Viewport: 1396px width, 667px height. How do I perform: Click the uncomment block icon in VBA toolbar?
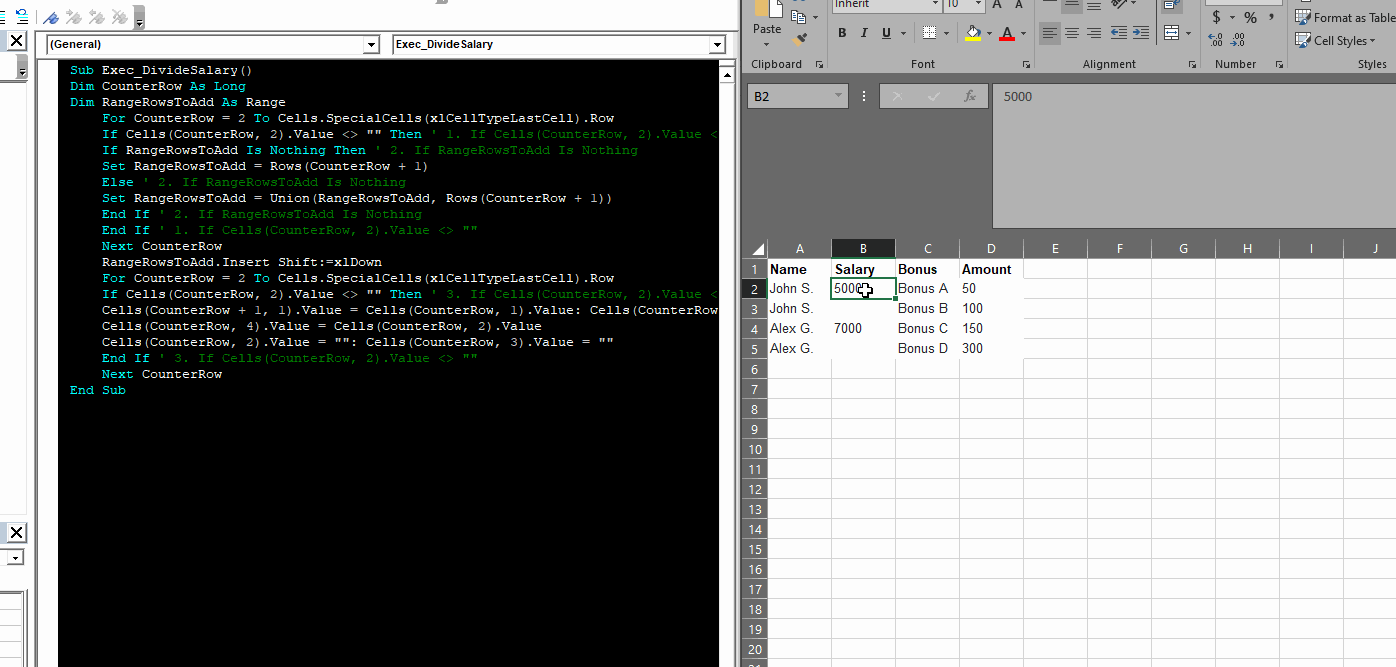click(x=21, y=17)
